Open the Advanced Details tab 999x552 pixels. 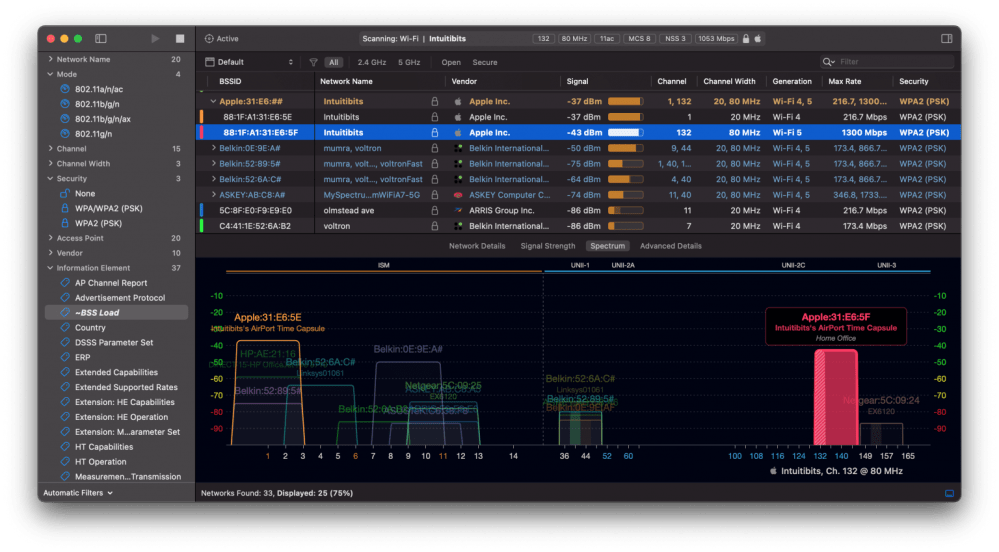(670, 245)
